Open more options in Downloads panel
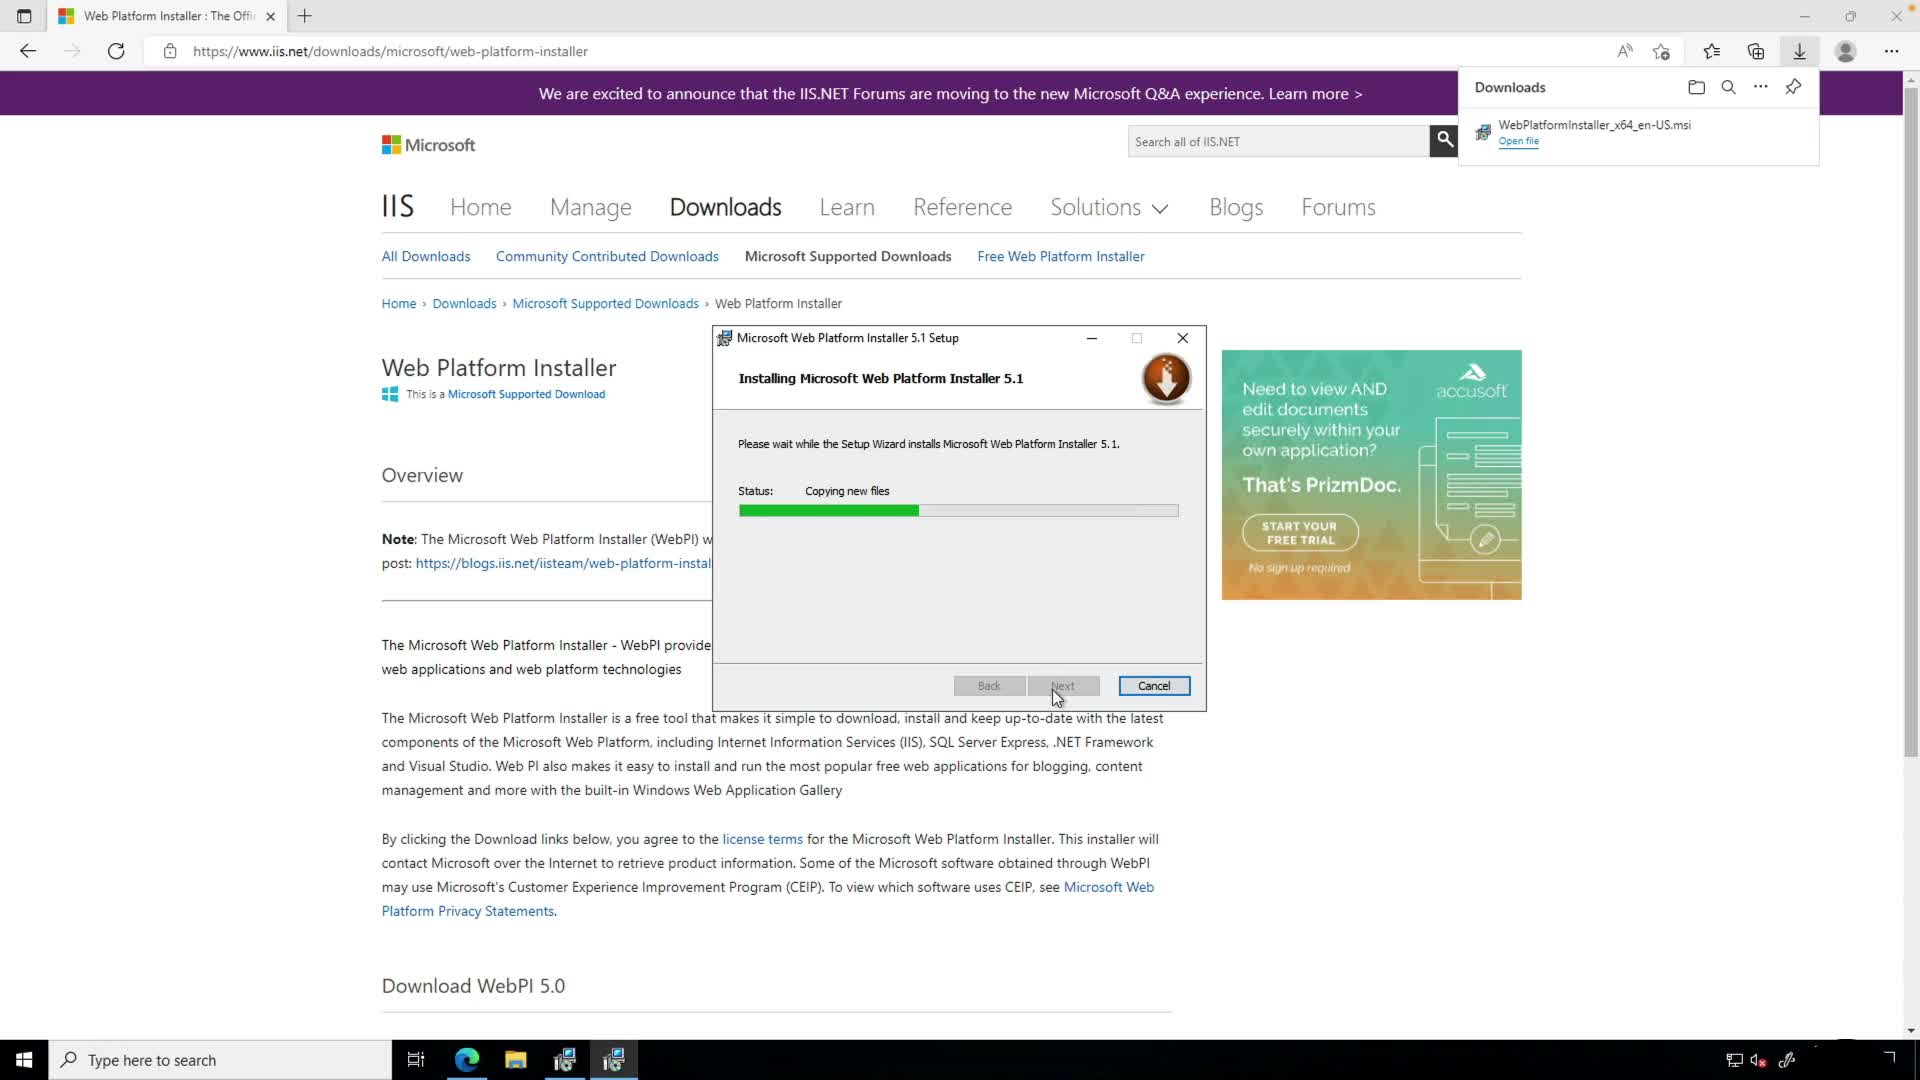The image size is (1920, 1080). pyautogui.click(x=1761, y=87)
